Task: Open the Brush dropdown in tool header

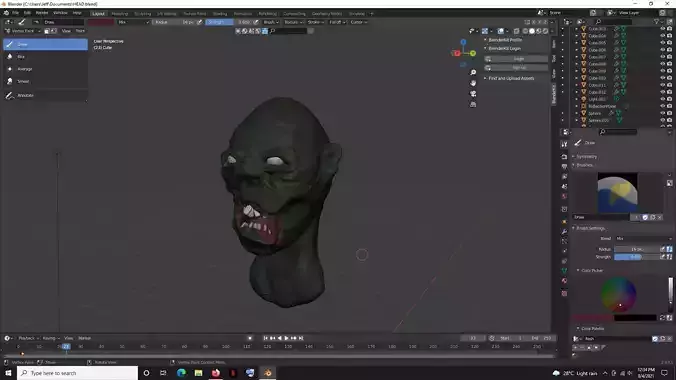Action: coord(271,22)
